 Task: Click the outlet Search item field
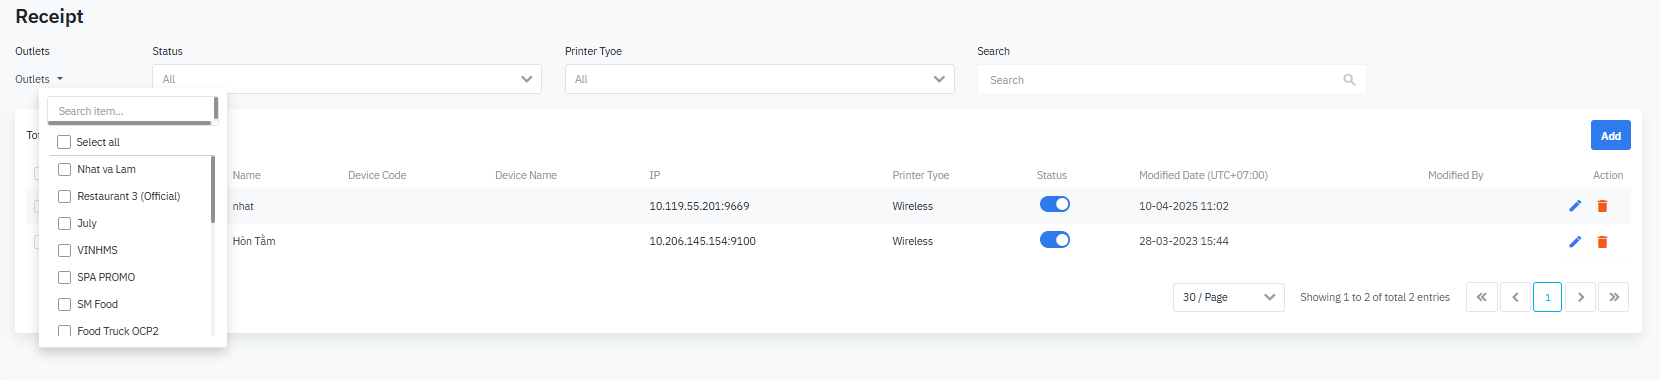click(x=131, y=111)
